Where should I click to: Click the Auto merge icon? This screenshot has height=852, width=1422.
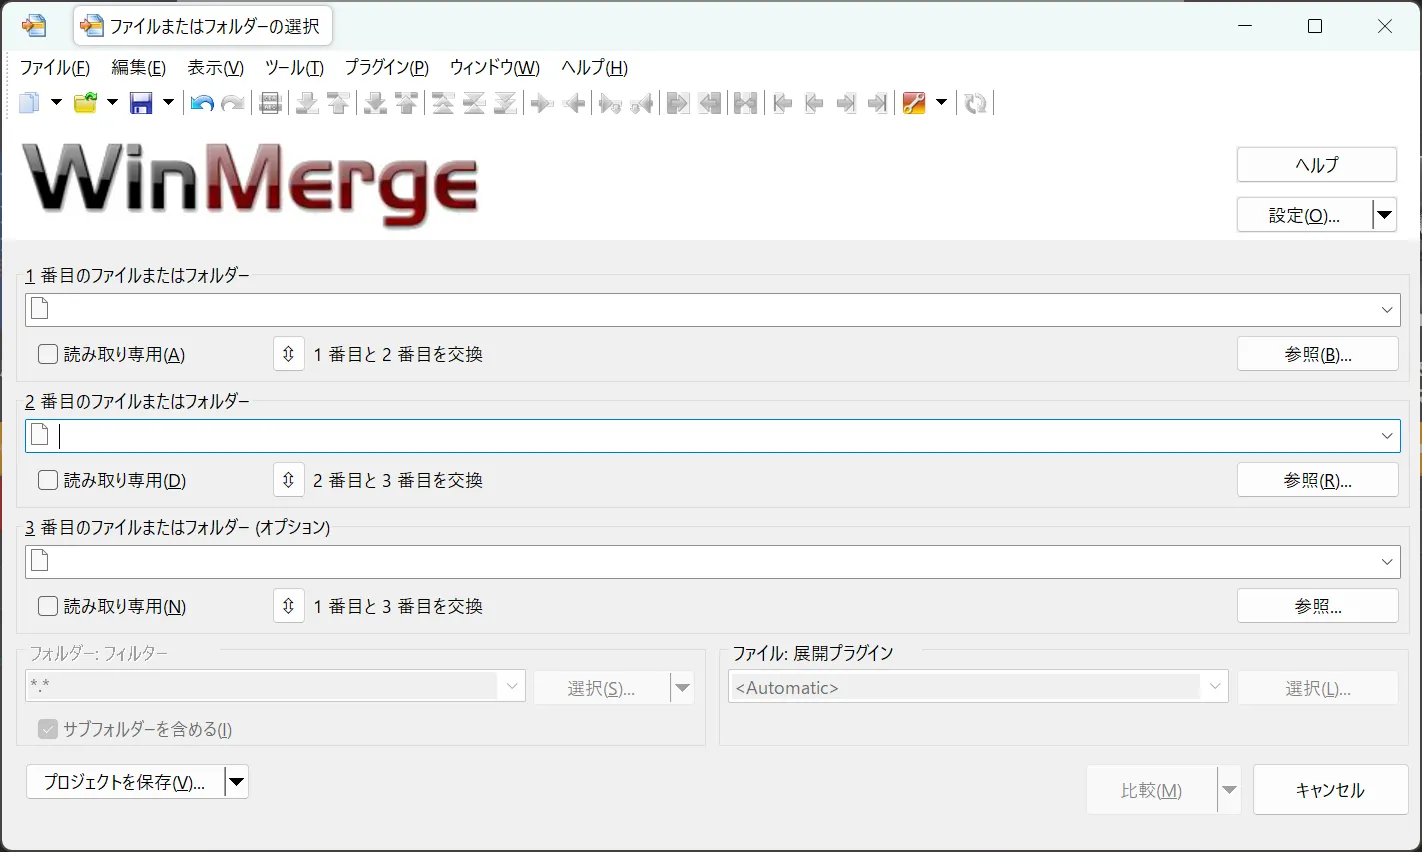tap(746, 102)
